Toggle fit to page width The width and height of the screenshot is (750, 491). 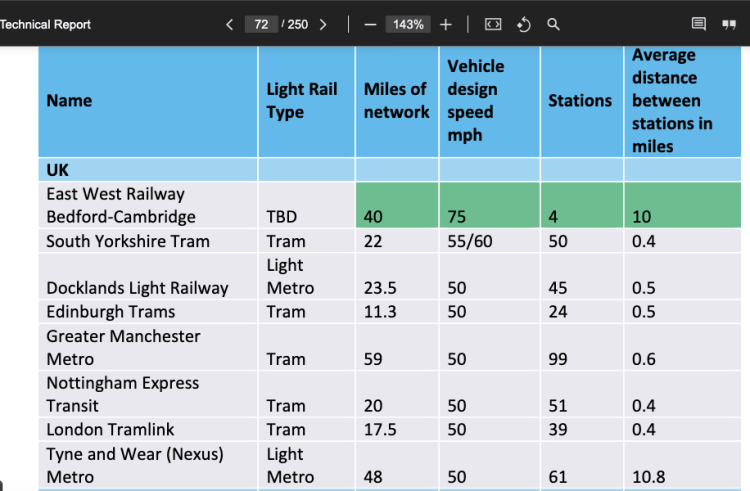(493, 24)
